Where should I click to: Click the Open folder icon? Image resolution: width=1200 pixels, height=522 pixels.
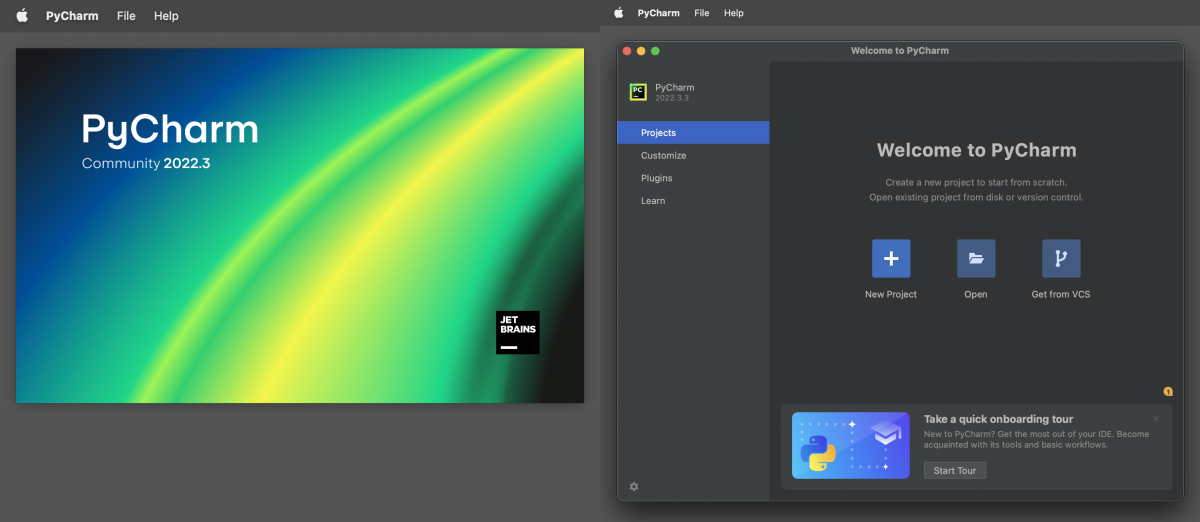(x=976, y=258)
